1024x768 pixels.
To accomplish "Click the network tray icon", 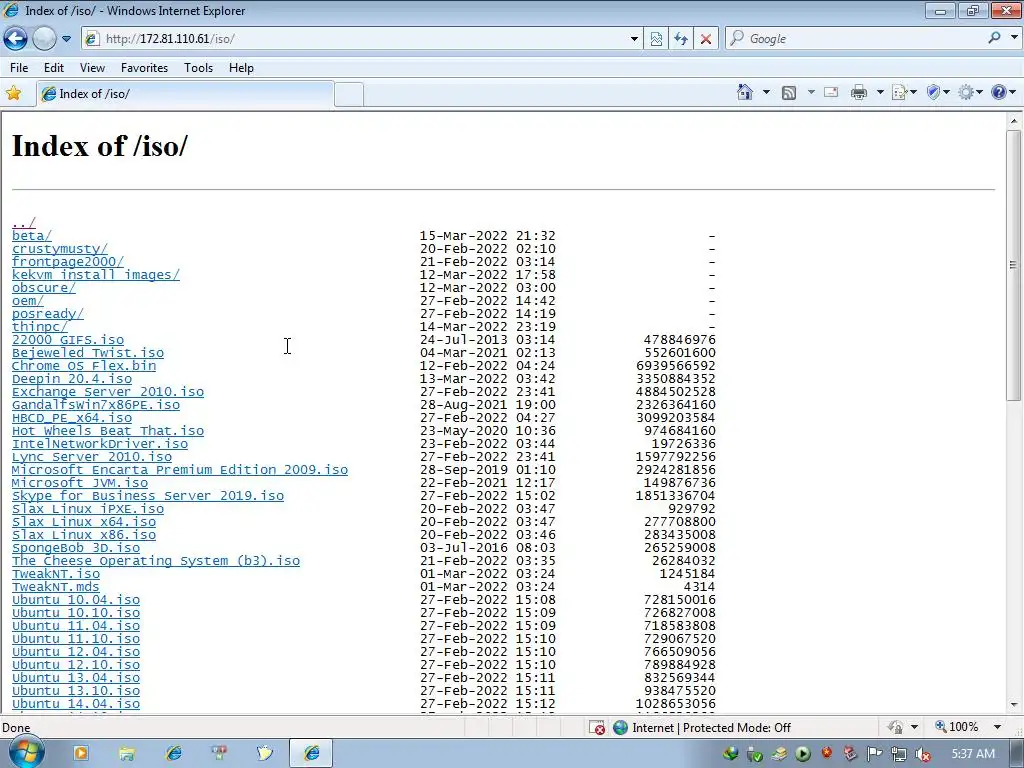I will point(899,754).
